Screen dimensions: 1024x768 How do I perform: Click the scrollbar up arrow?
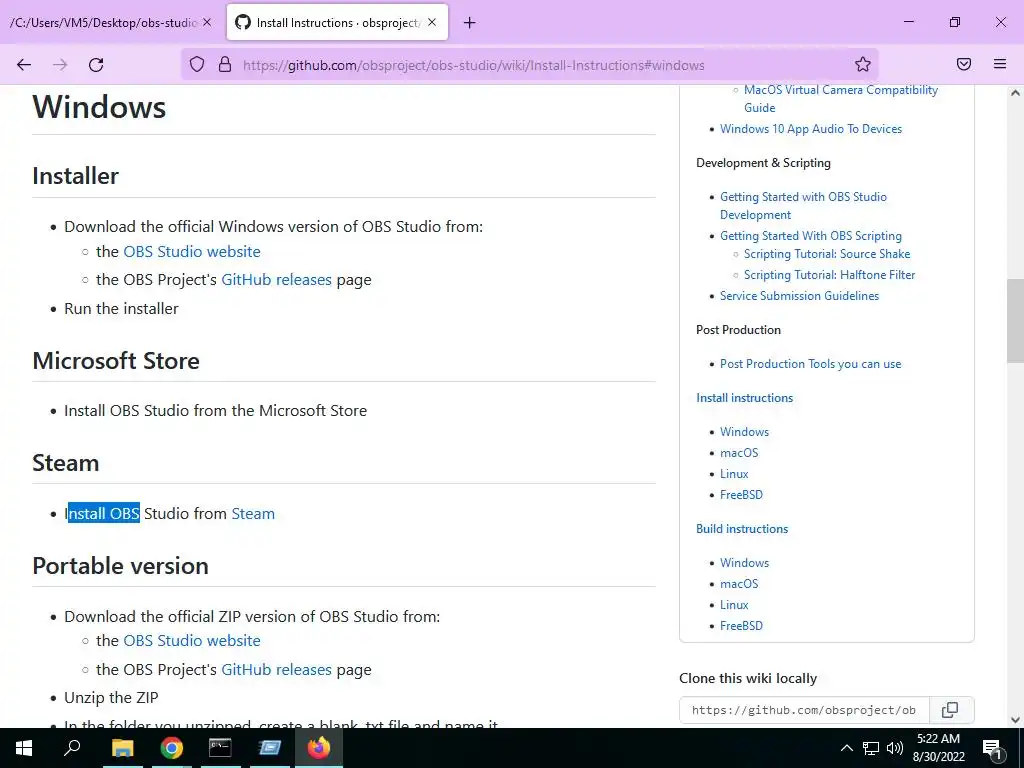[1015, 93]
